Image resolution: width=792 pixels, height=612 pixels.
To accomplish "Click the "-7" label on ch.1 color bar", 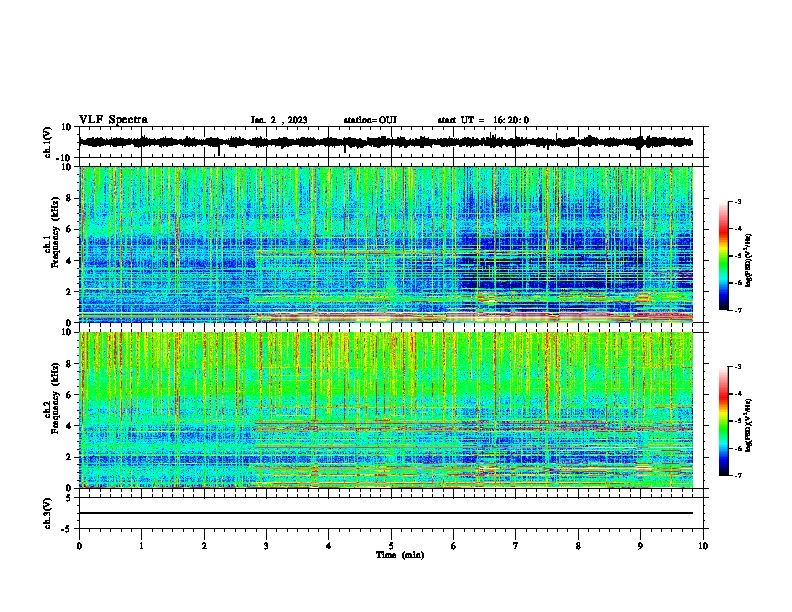I will tap(738, 310).
